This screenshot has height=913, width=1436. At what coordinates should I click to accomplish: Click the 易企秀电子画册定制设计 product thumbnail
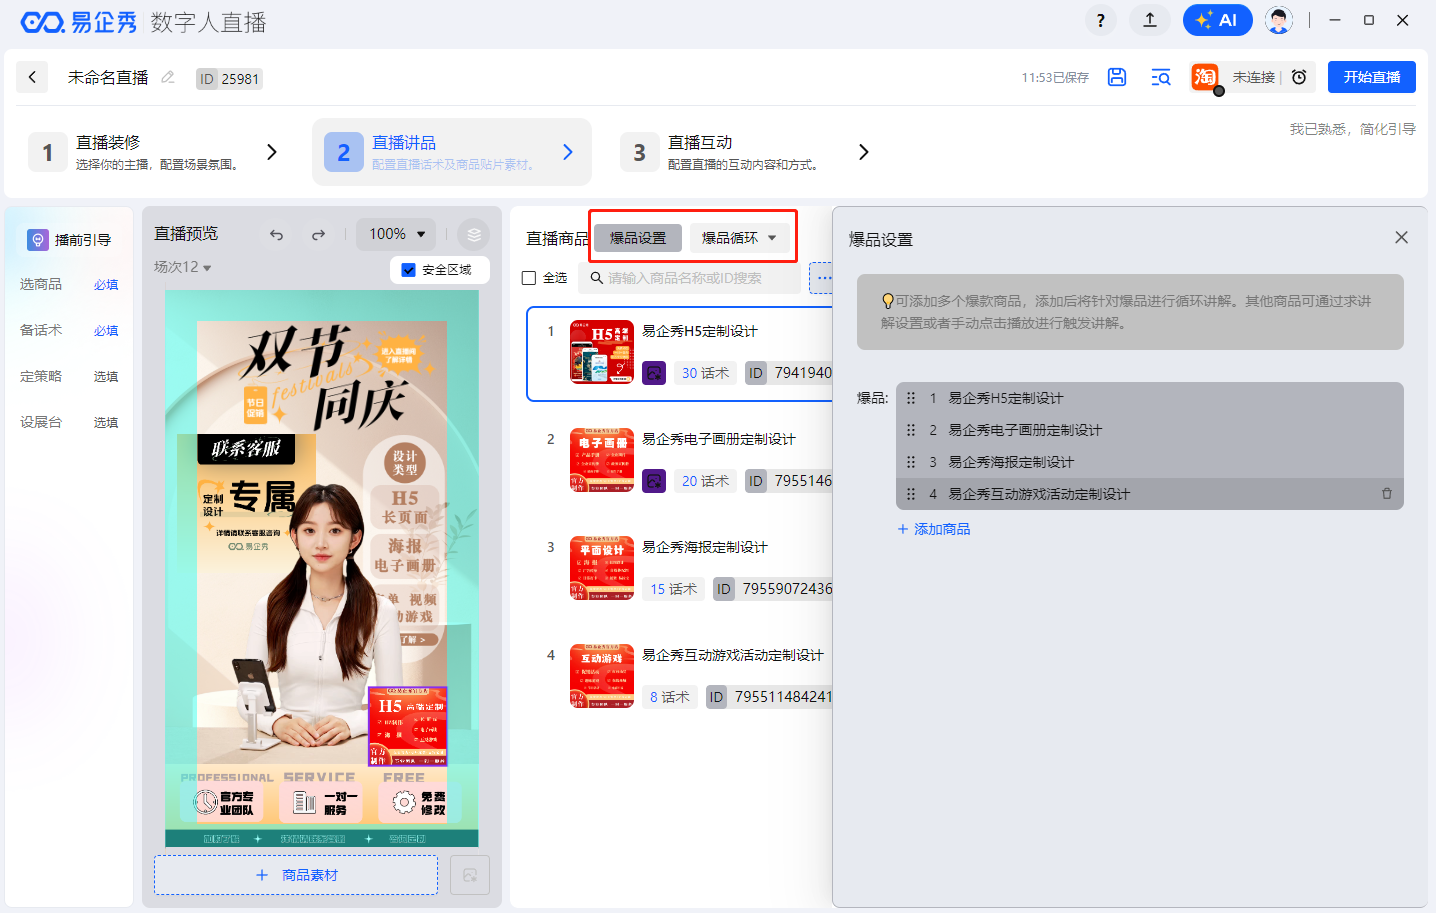602,460
